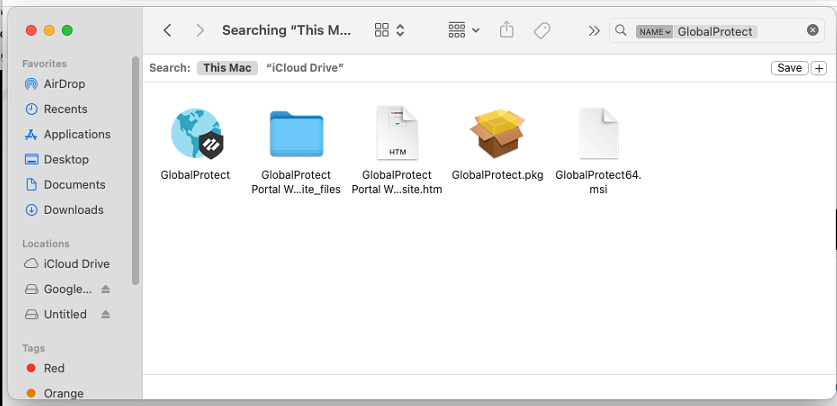Select the GlobalProtect Portal HTM file icon

[x=397, y=133]
